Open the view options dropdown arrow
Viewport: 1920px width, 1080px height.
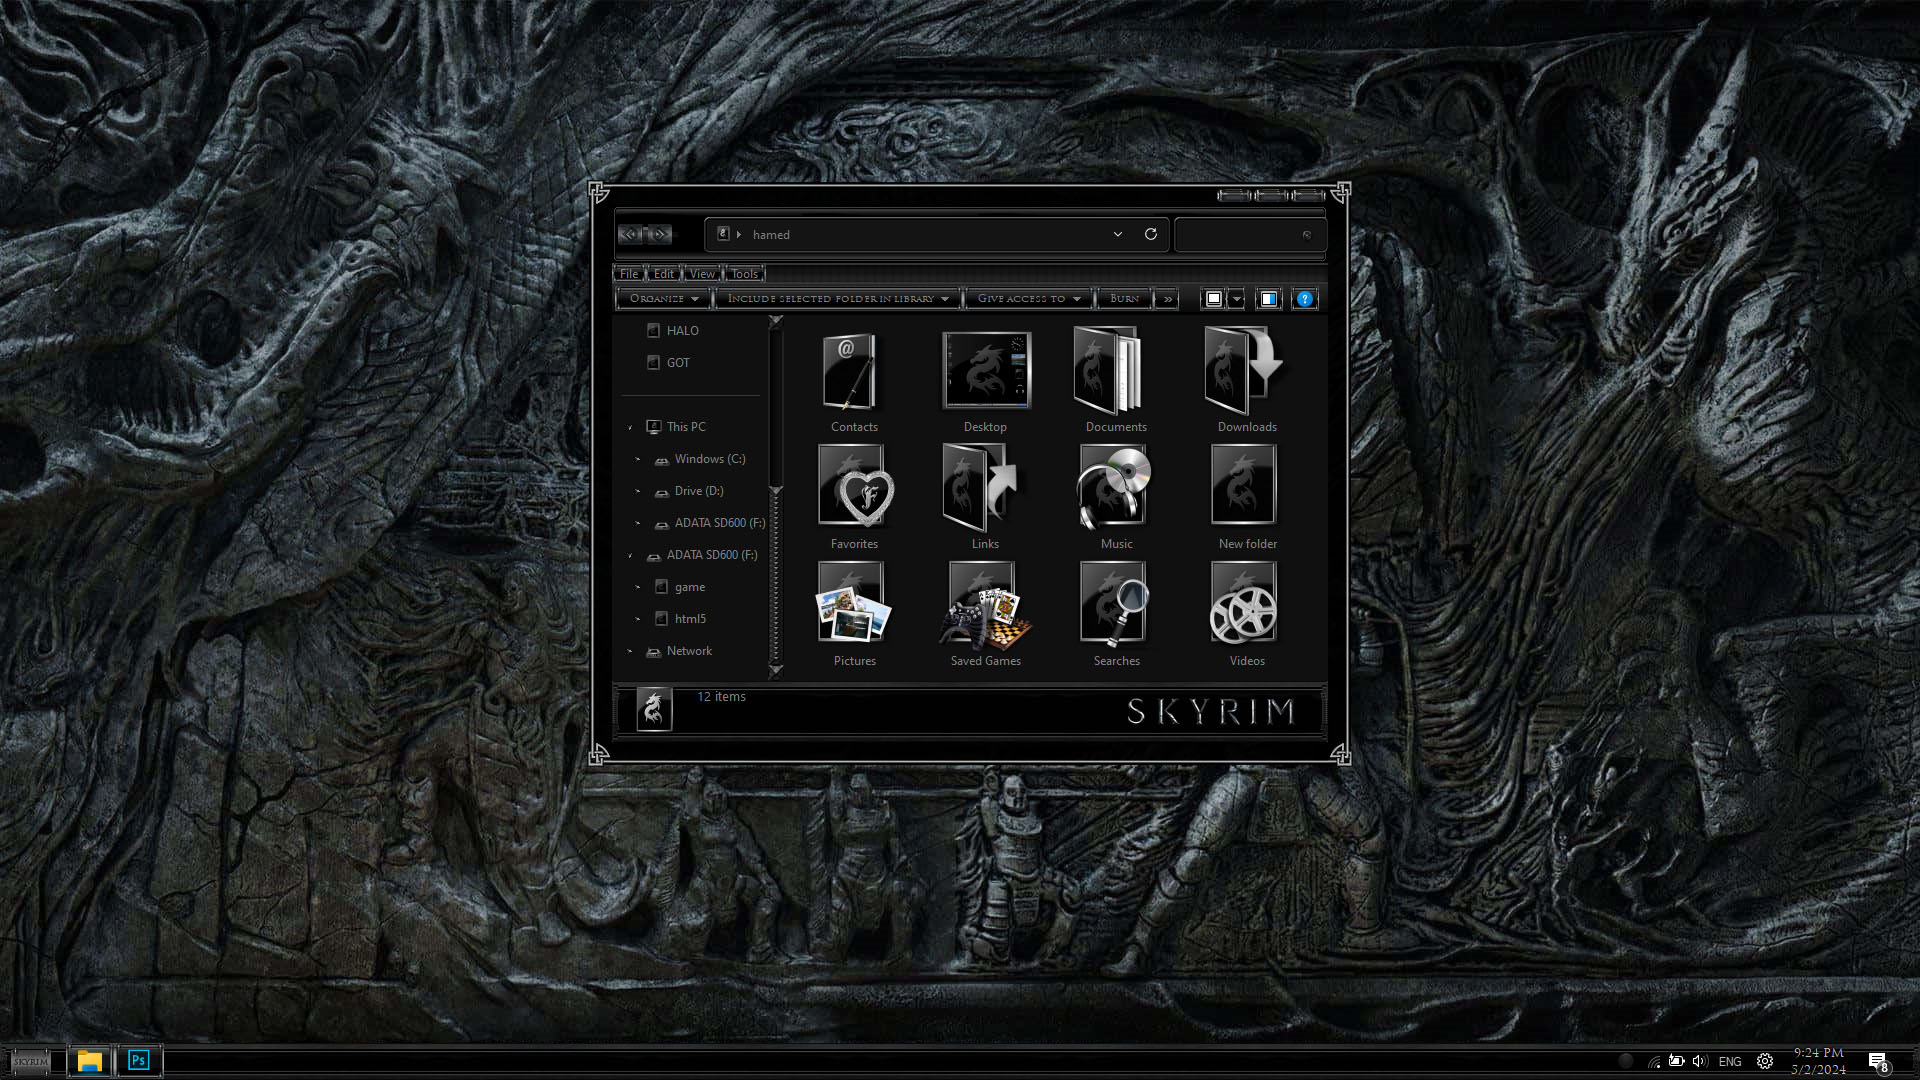coord(1237,299)
